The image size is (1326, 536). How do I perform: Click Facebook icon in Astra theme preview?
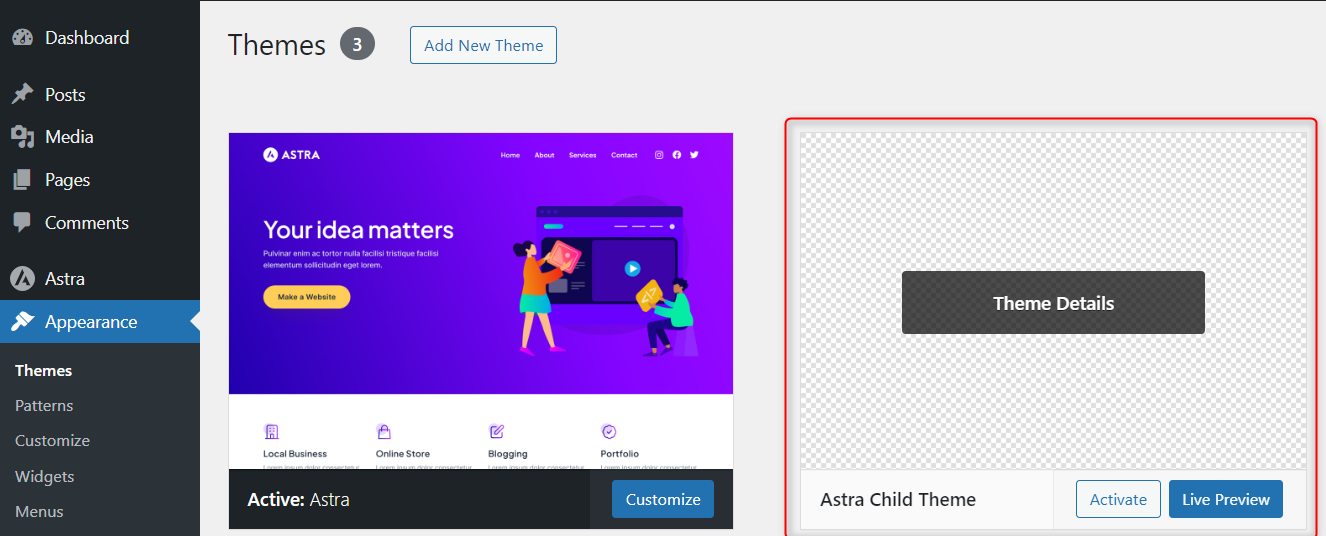pyautogui.click(x=677, y=155)
